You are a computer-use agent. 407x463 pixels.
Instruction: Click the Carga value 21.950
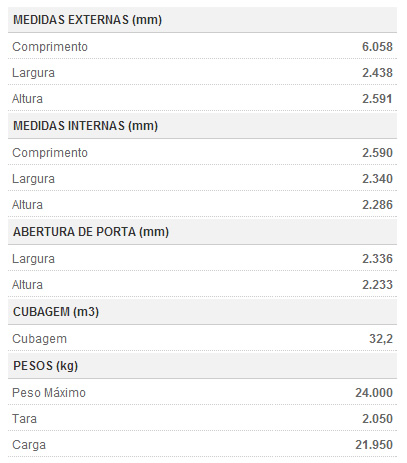(x=374, y=445)
